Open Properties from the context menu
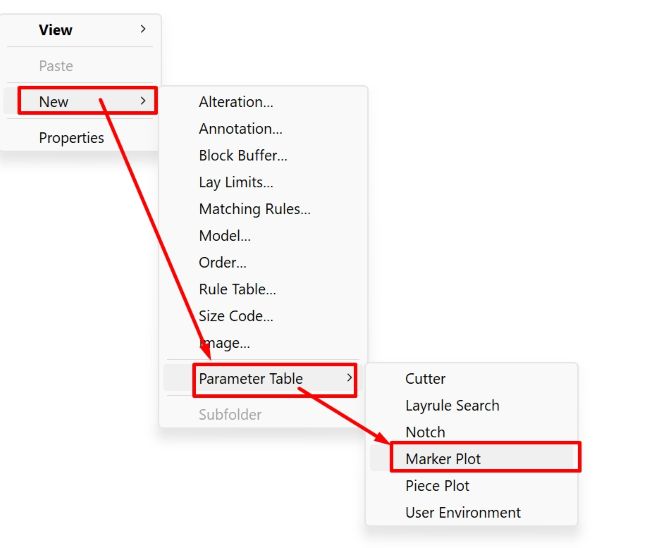Viewport: 650px width, 548px height. (x=71, y=138)
